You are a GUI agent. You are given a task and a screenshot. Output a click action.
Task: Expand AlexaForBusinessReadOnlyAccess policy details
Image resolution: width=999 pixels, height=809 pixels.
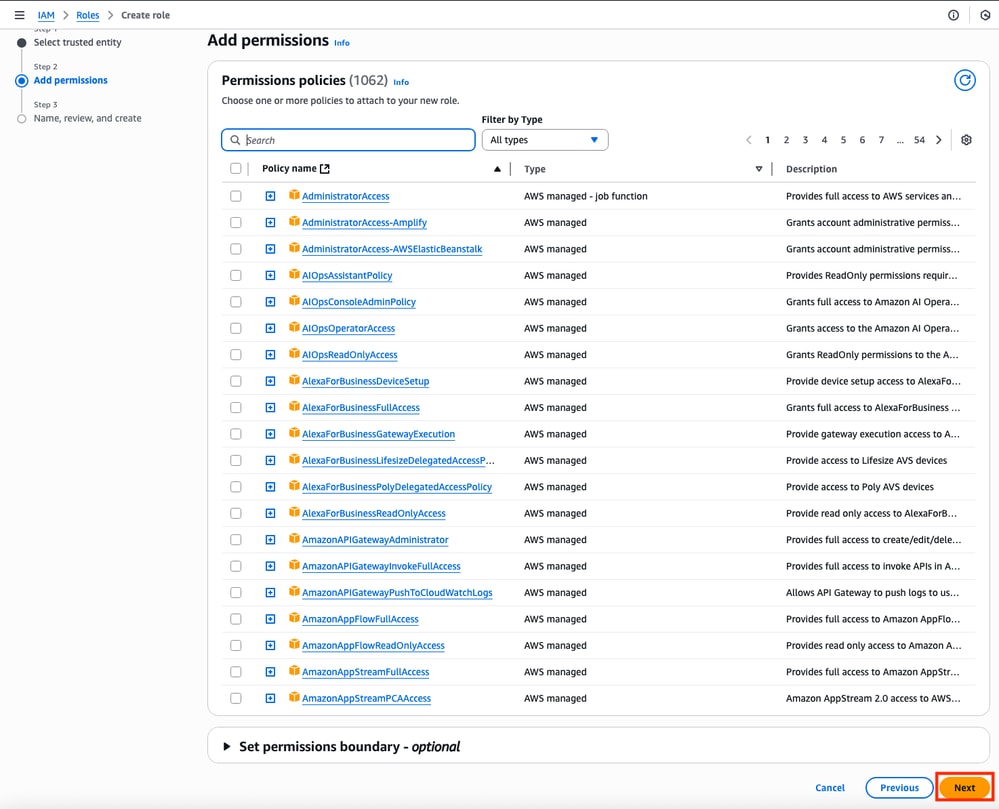(270, 513)
